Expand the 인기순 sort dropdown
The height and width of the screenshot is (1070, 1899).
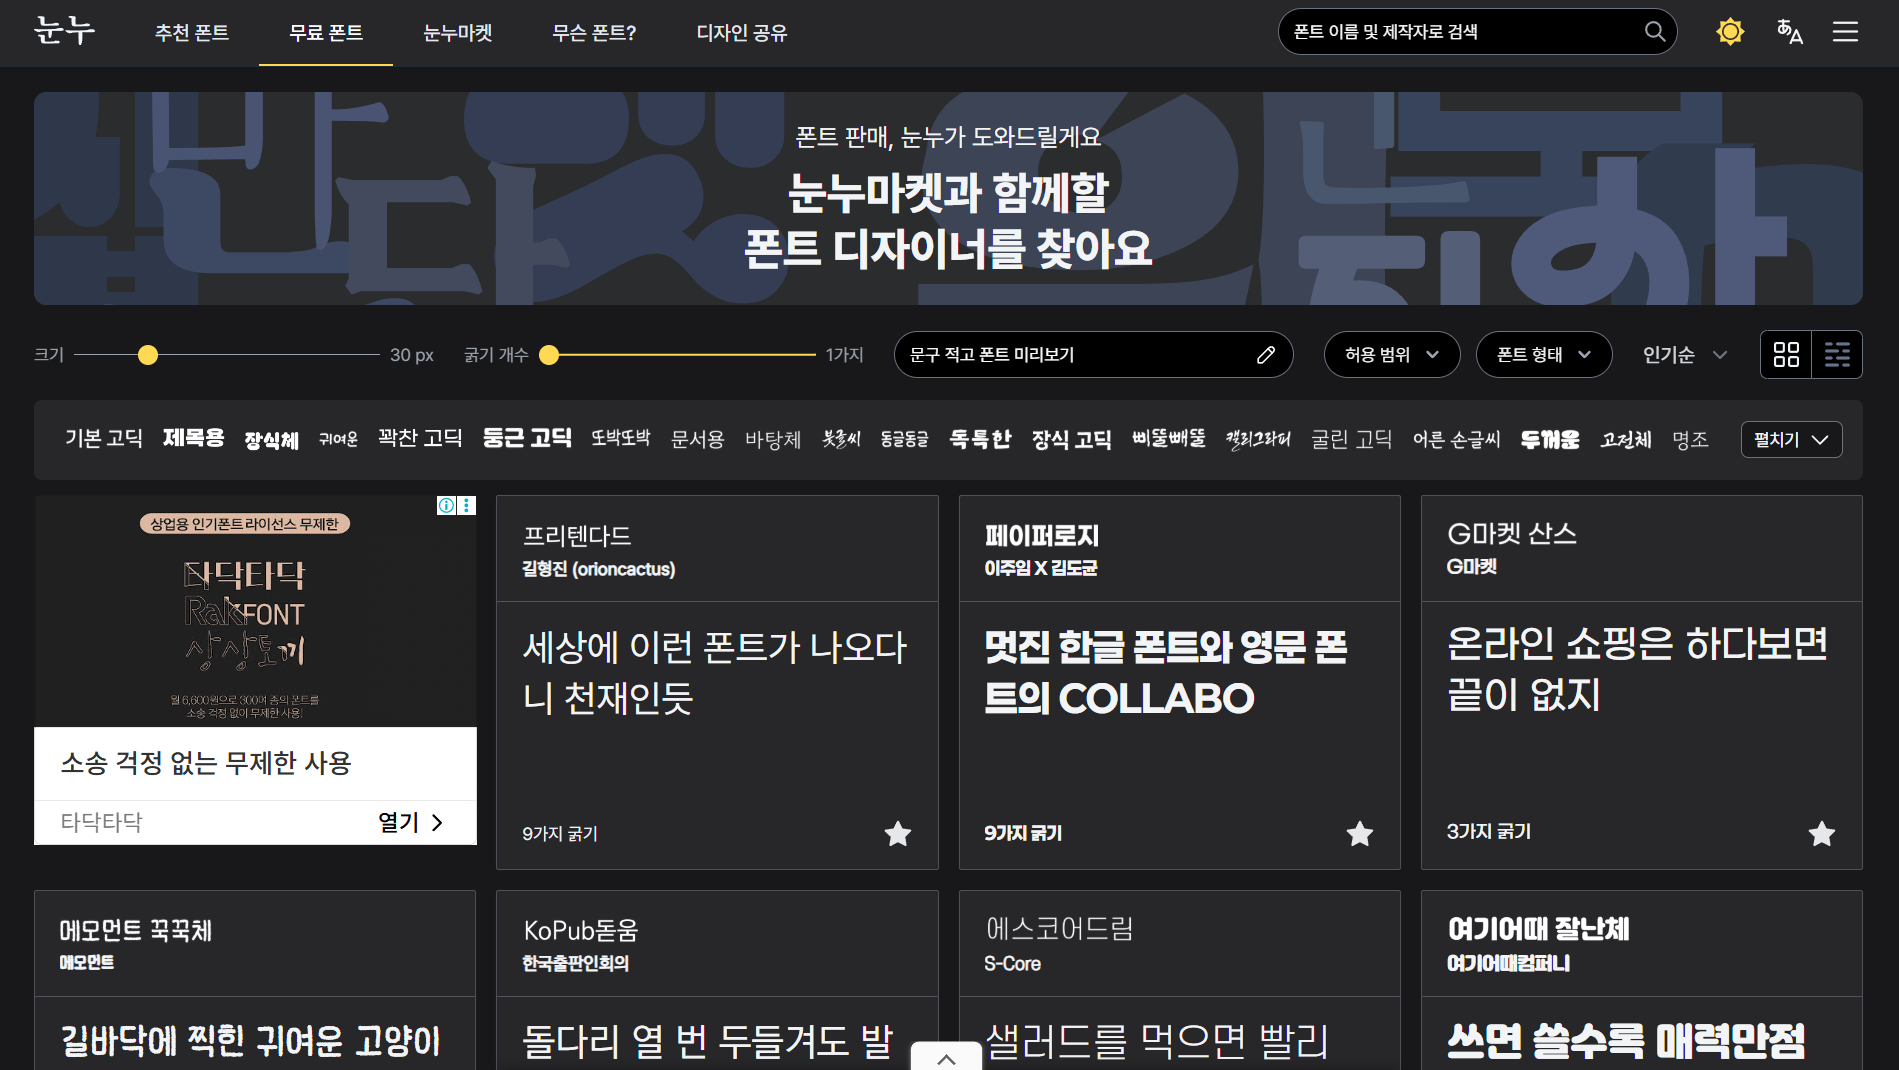(1684, 355)
